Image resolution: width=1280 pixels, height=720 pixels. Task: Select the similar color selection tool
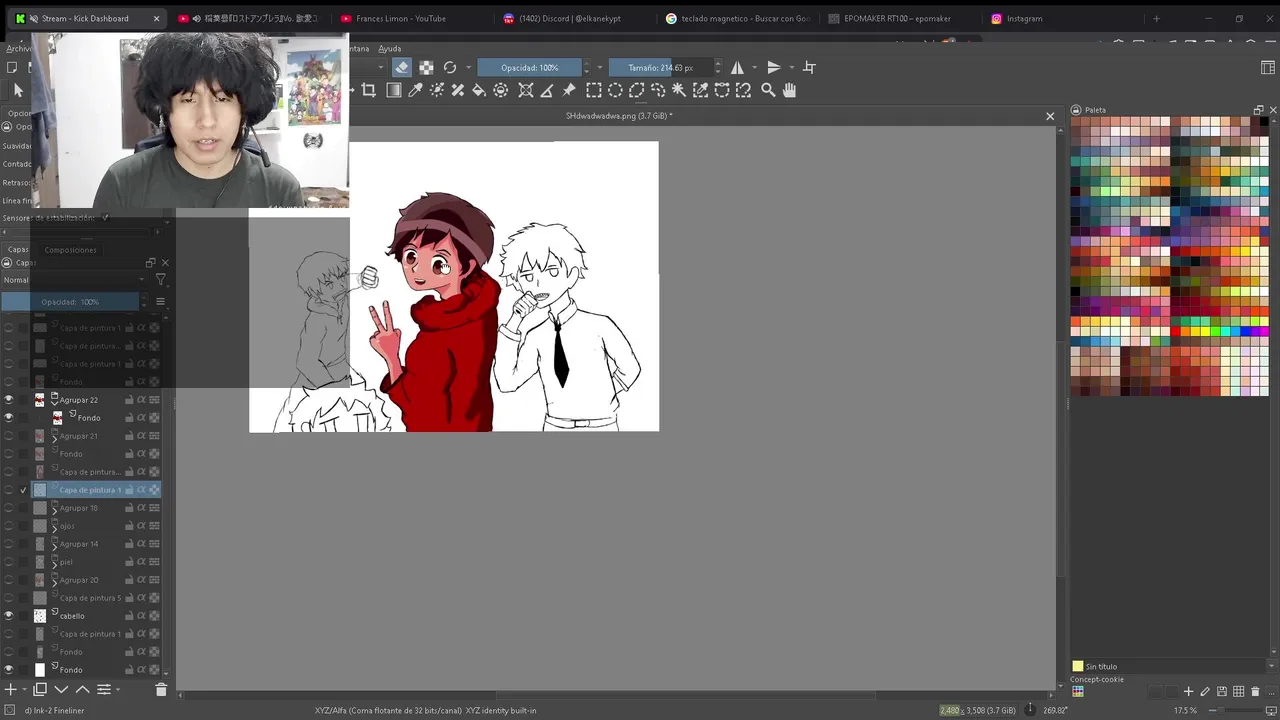[x=700, y=90]
